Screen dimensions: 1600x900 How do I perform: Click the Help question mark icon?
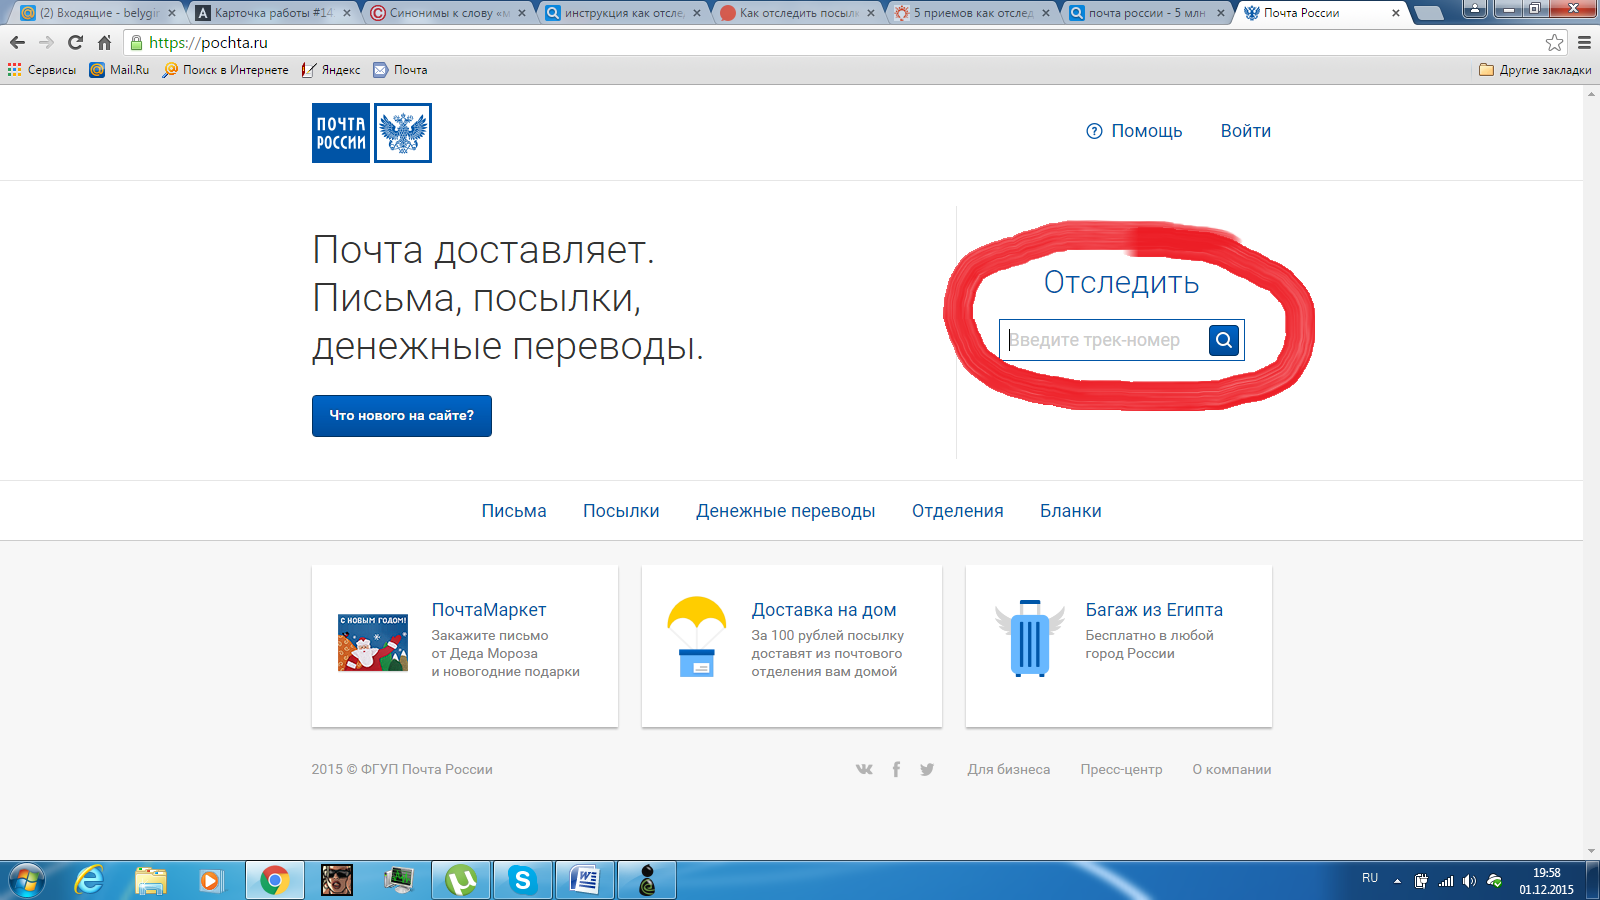coord(1094,131)
